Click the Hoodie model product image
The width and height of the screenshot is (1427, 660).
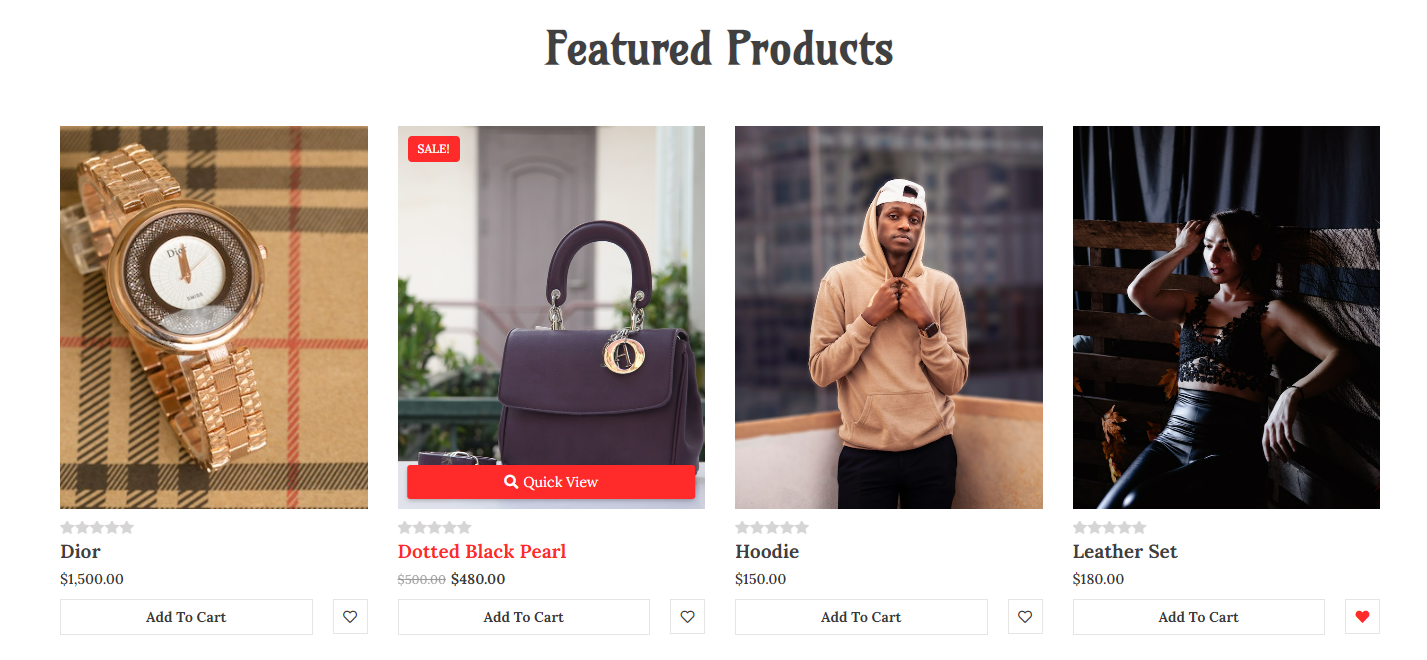pos(889,317)
